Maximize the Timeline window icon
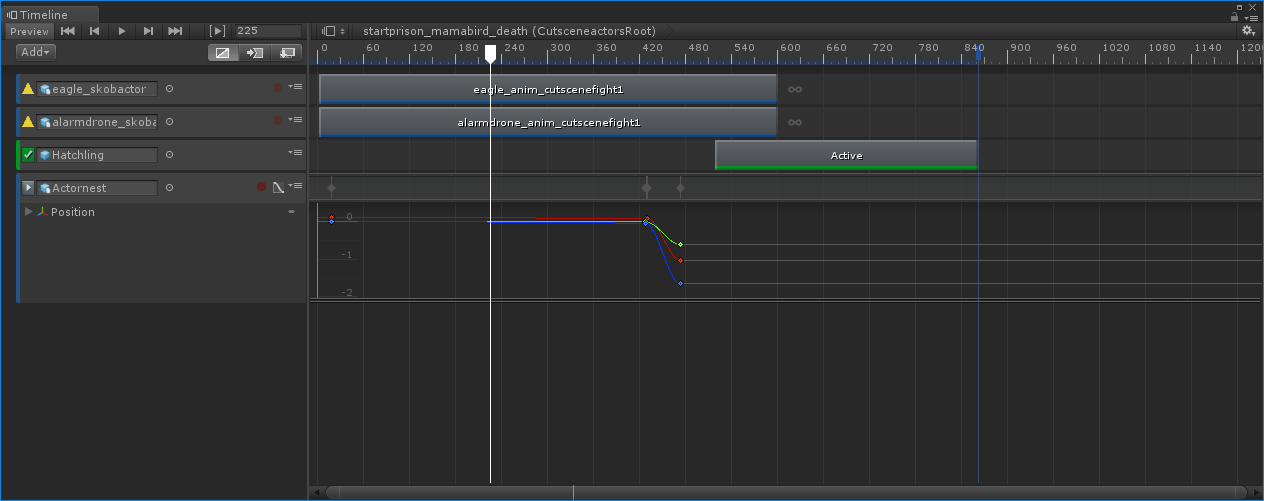The image size is (1264, 501). coord(1239,6)
